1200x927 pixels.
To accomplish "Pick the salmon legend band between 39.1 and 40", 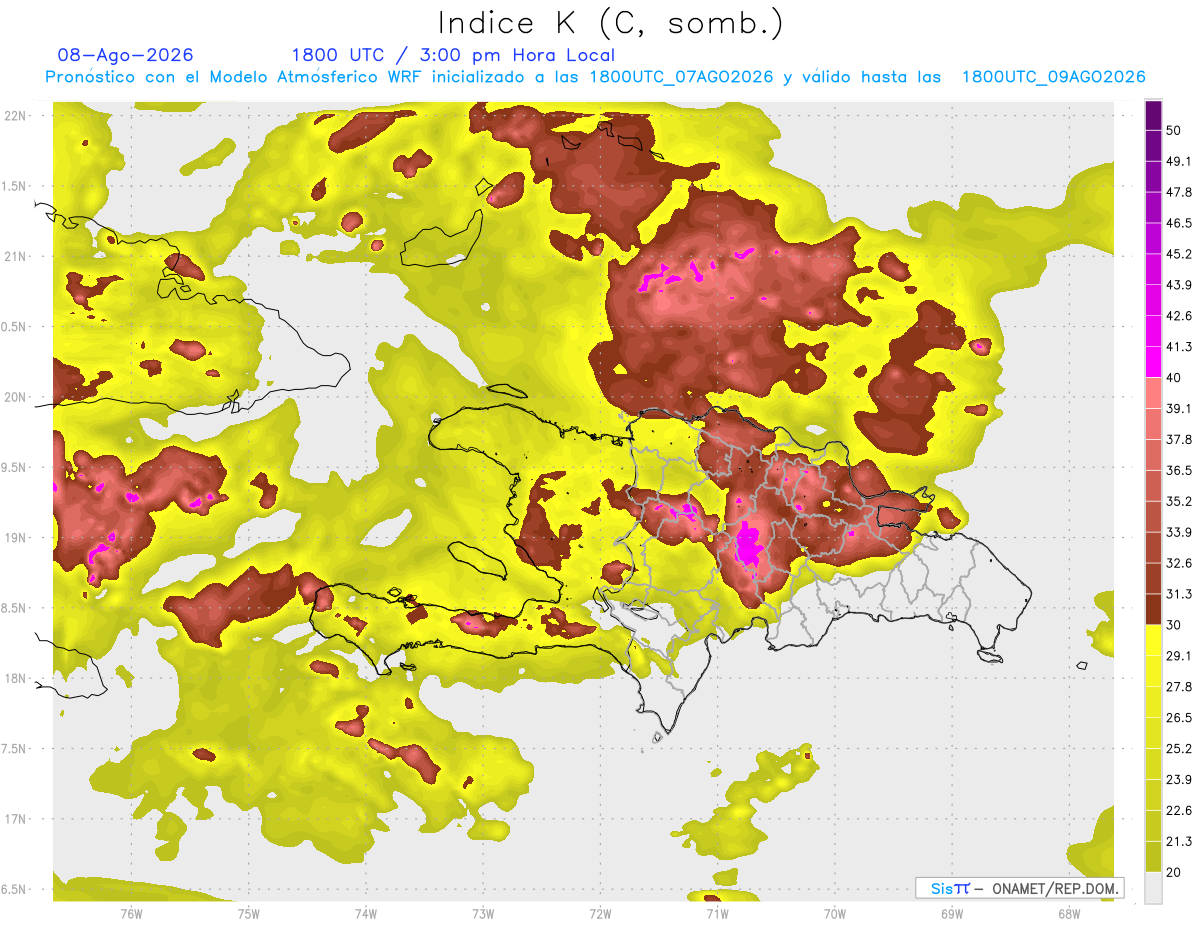I will [1153, 393].
